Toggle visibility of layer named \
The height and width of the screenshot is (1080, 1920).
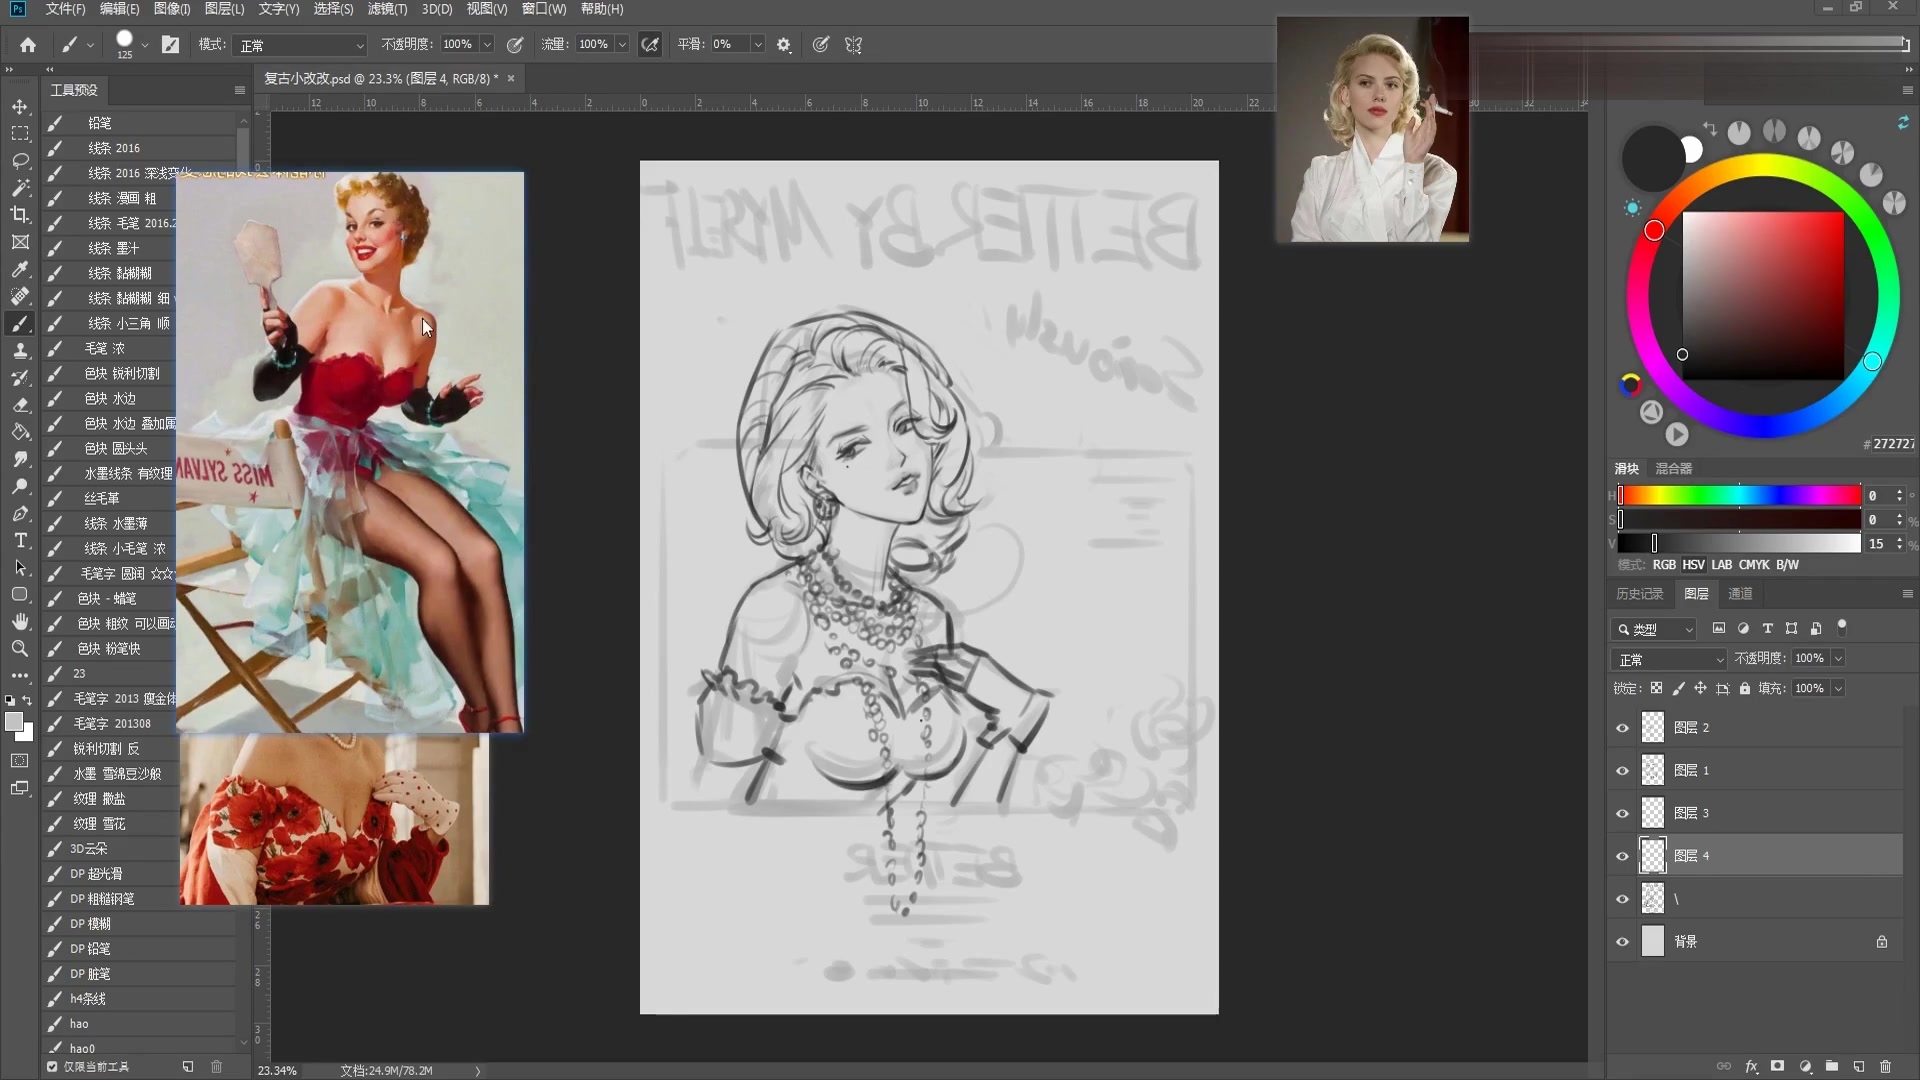tap(1622, 899)
